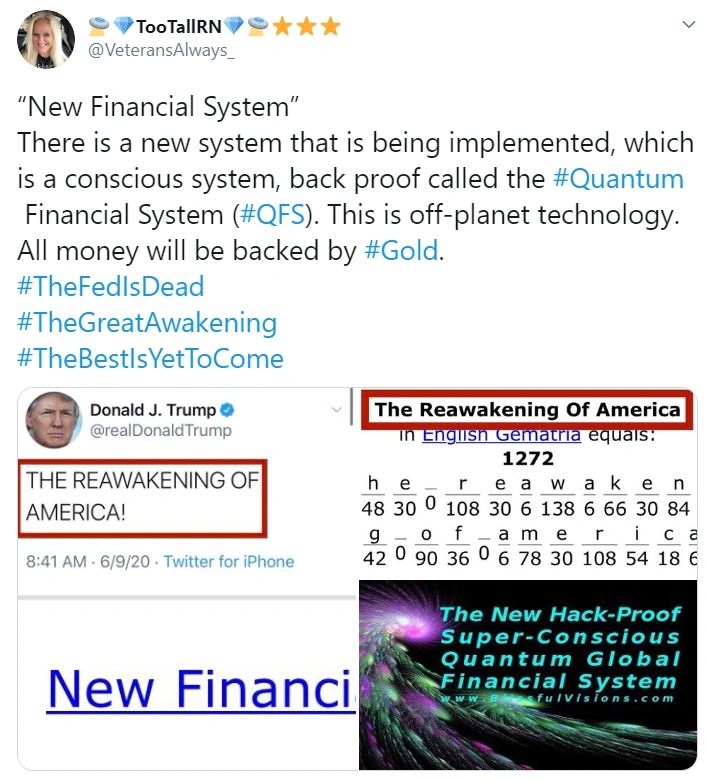Screen dimensions: 707x781
Task: Click the #TheBestIsYetToCome hashtag
Action: point(150,359)
